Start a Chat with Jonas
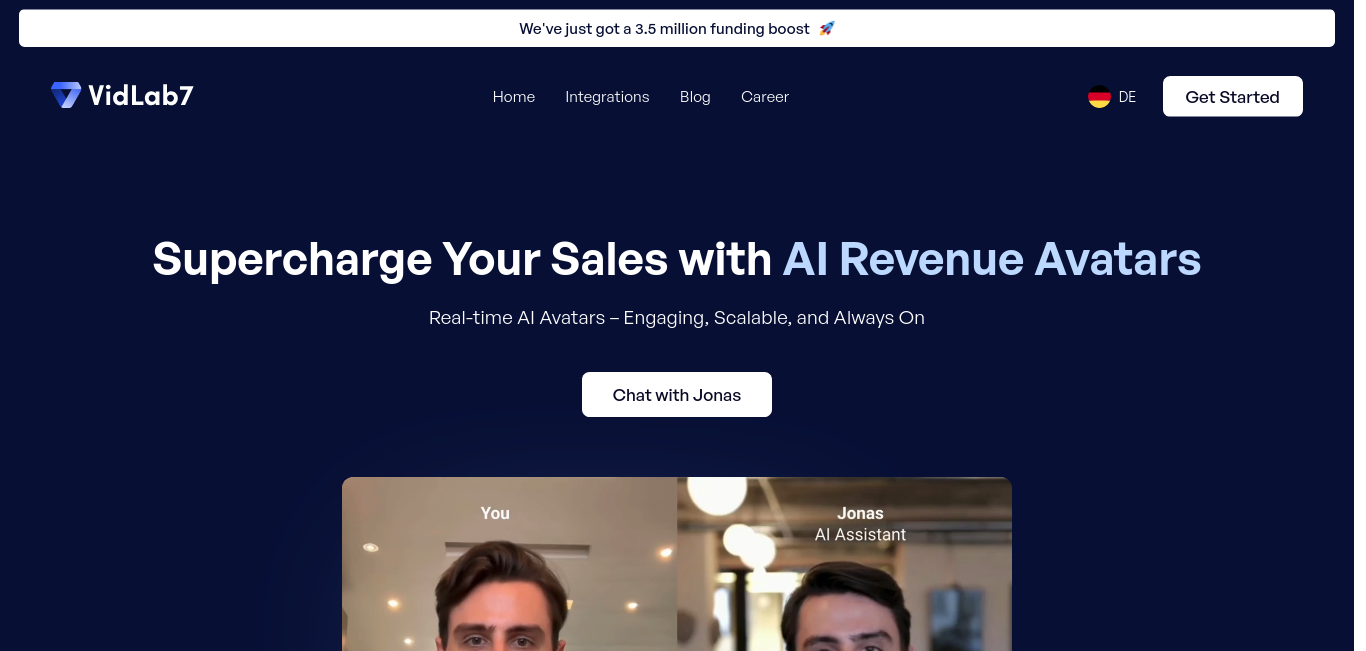 tap(677, 395)
